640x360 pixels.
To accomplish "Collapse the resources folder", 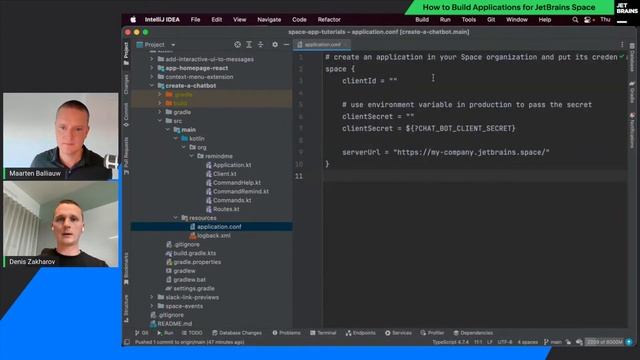I will [176, 218].
